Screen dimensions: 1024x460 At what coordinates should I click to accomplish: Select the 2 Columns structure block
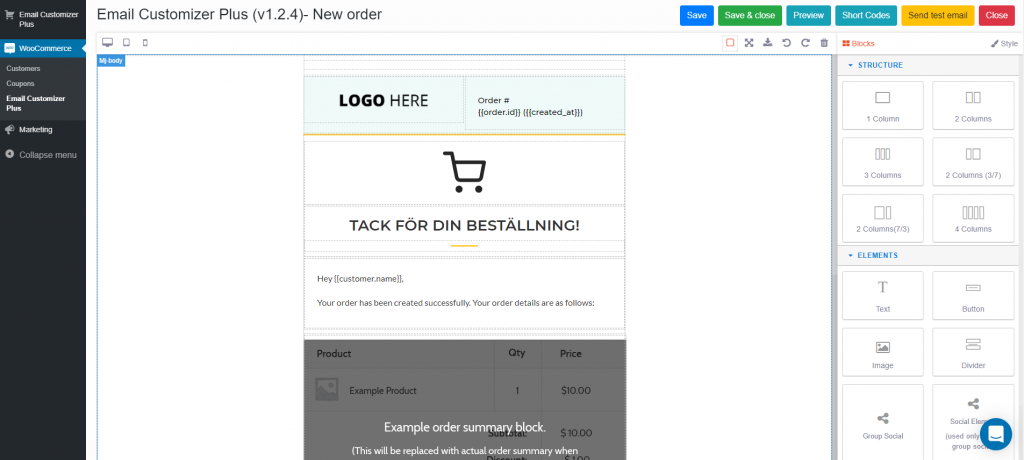click(973, 105)
